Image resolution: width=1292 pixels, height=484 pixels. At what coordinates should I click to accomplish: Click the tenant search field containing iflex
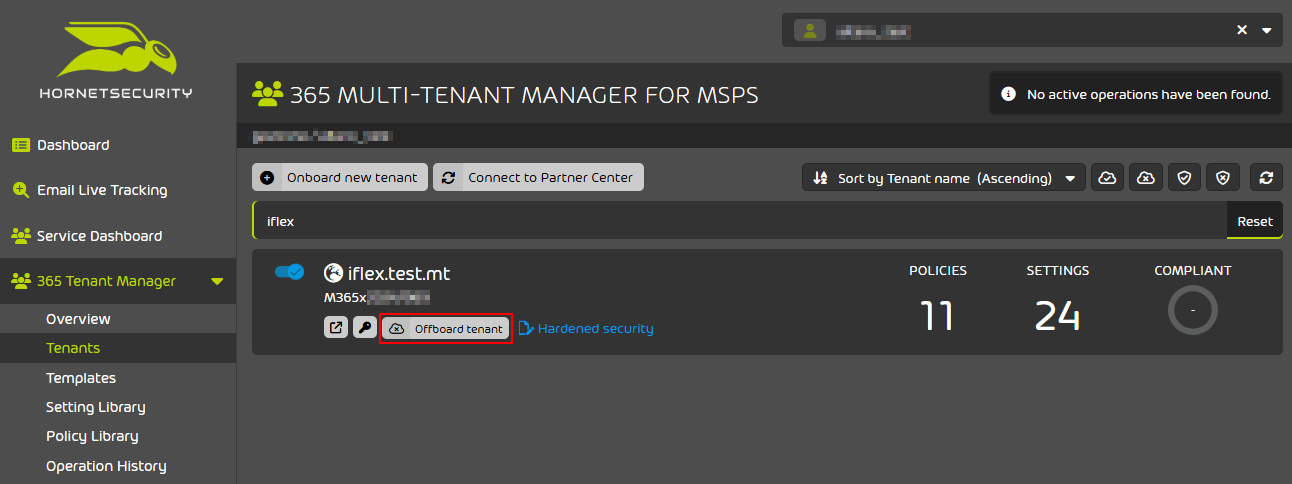point(739,221)
